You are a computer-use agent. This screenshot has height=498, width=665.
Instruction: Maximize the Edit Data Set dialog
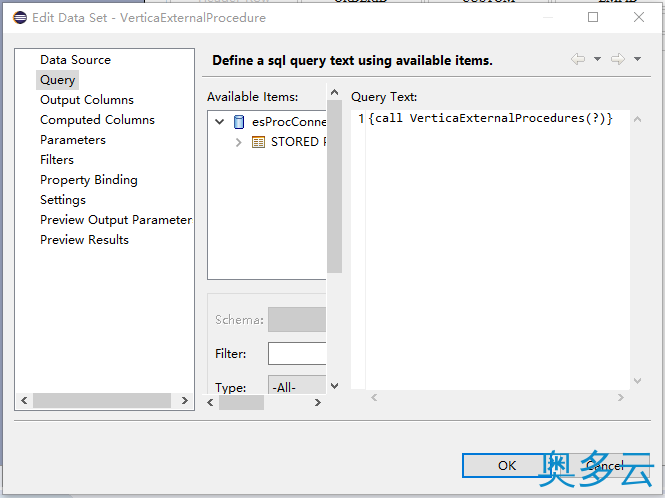click(593, 17)
